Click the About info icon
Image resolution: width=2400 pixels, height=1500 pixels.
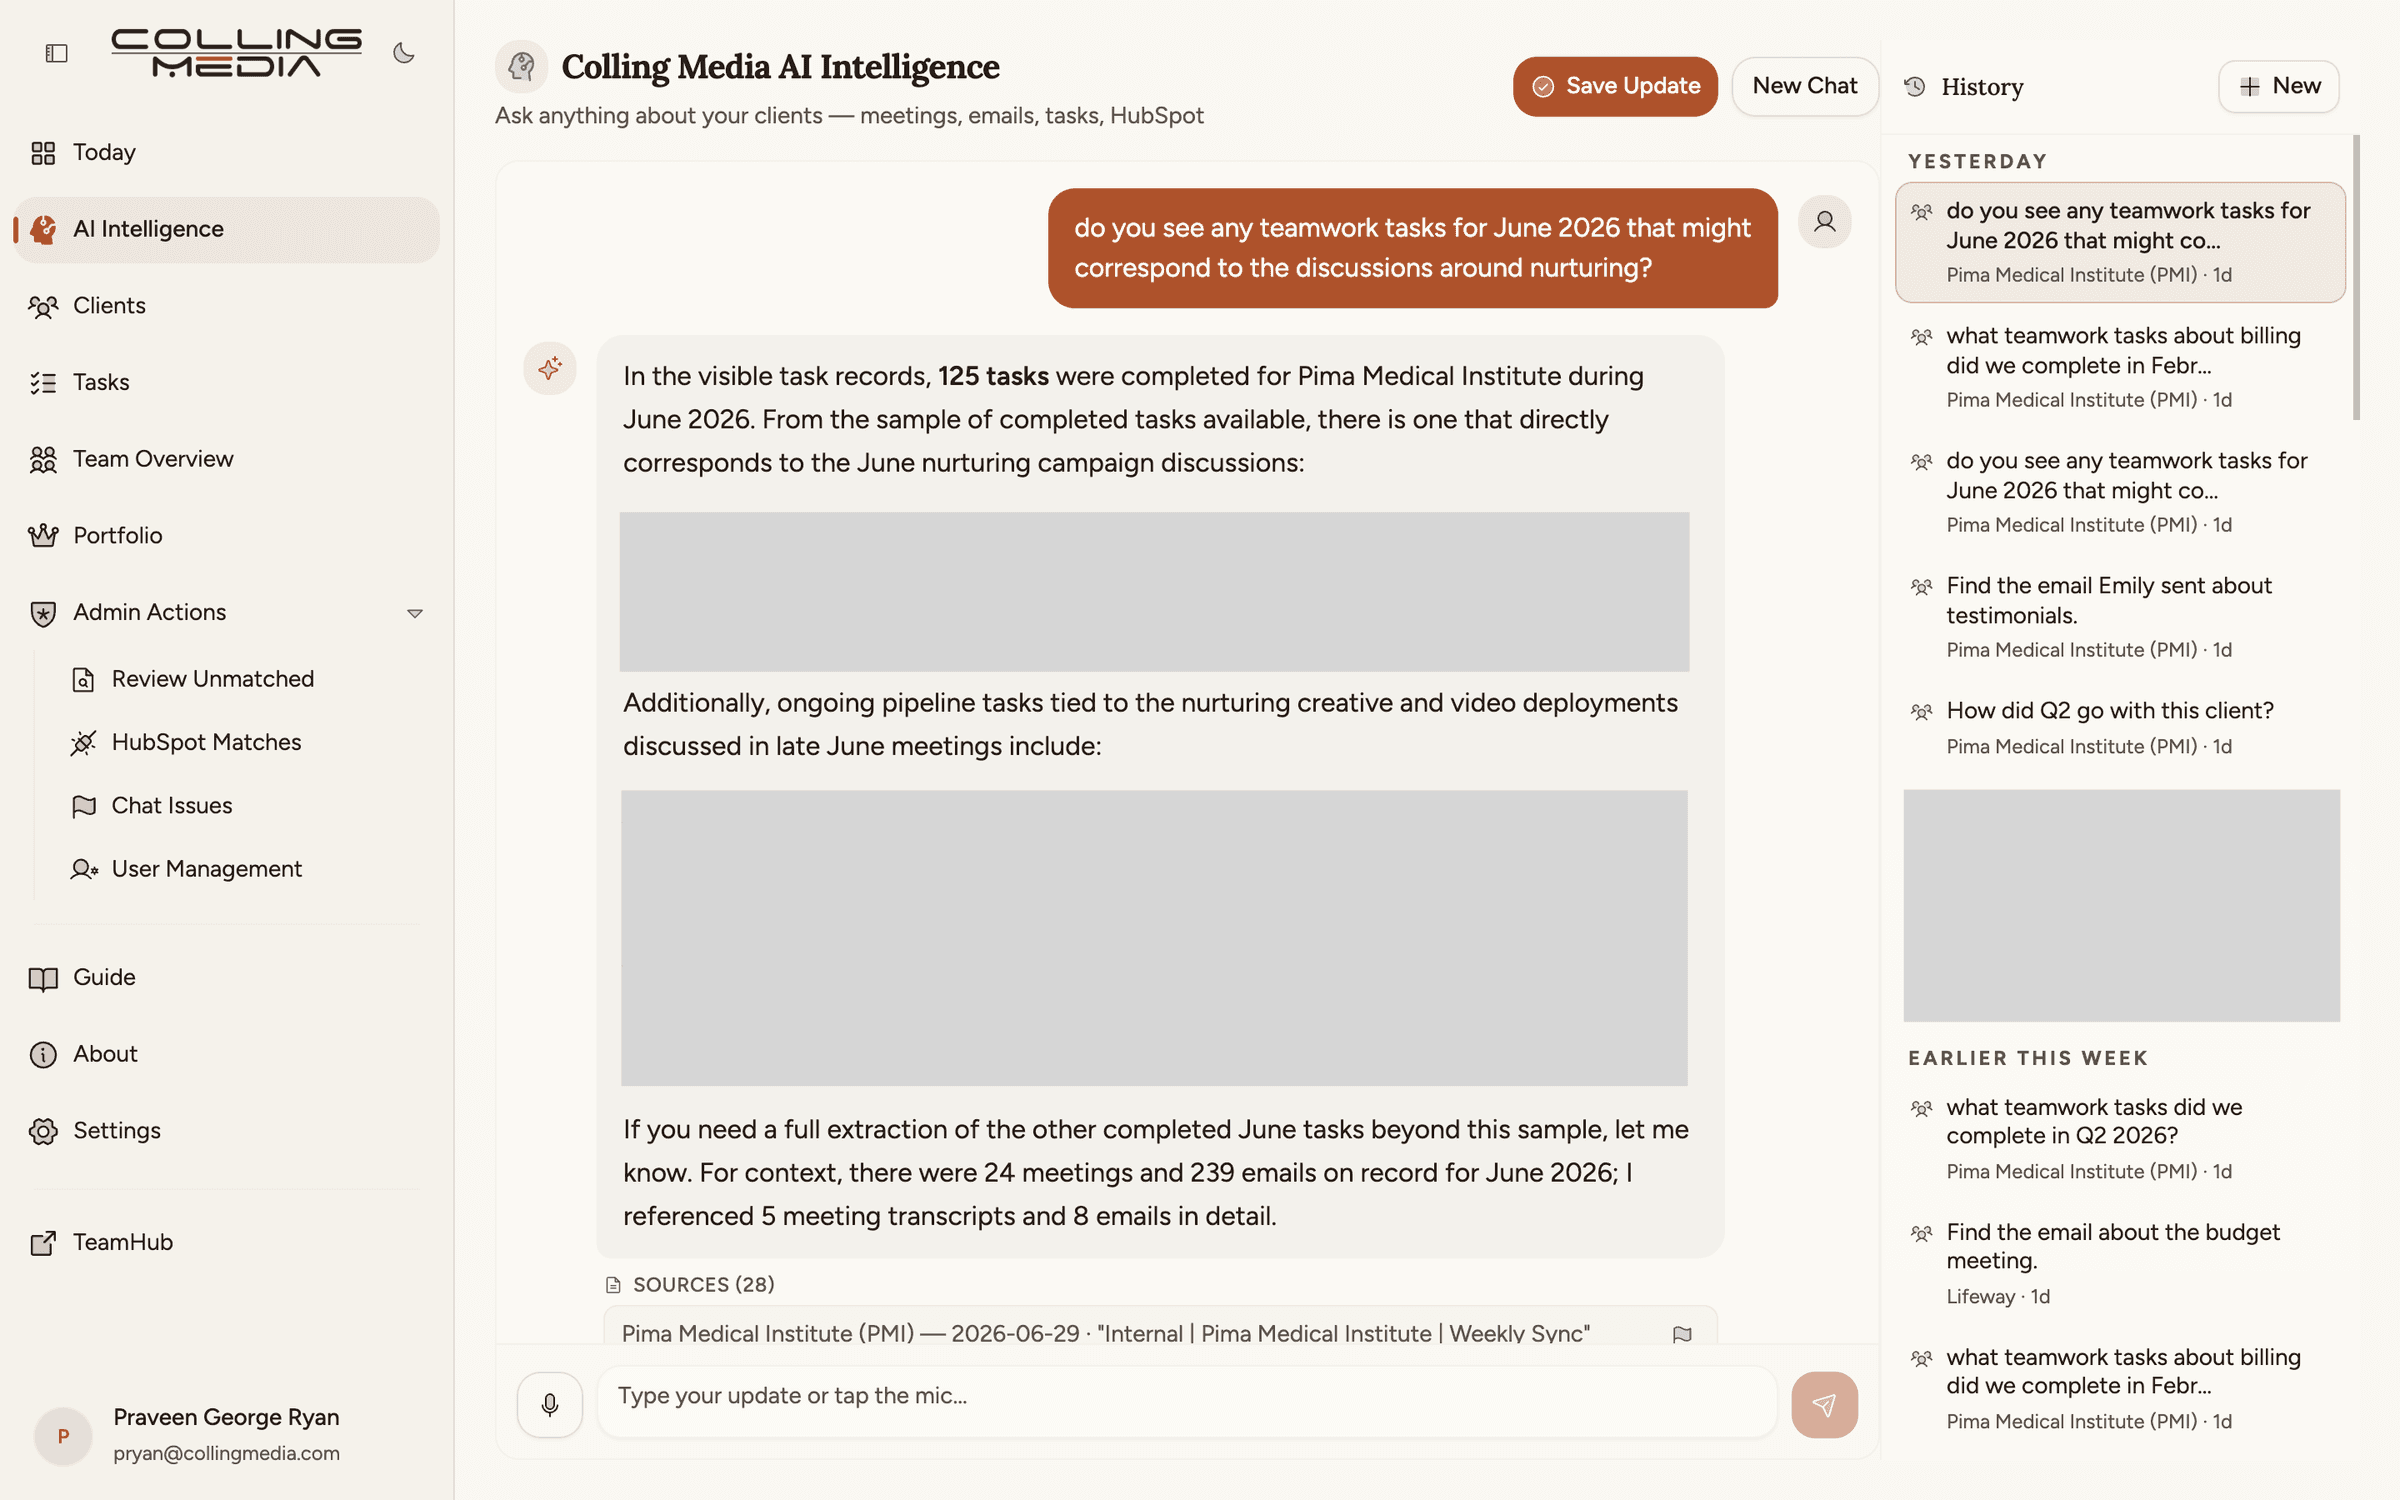[43, 1054]
